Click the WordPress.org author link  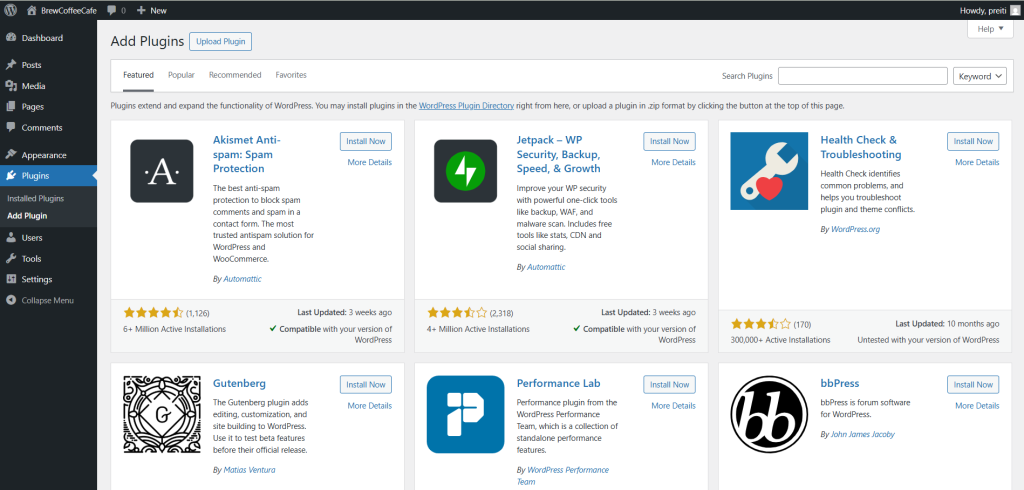click(856, 229)
